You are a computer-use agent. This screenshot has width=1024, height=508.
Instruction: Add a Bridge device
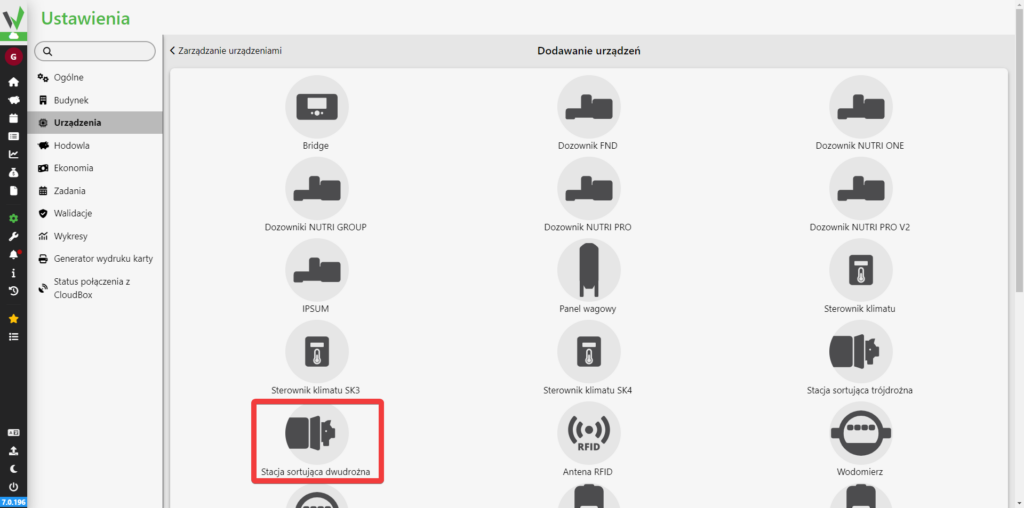(317, 114)
